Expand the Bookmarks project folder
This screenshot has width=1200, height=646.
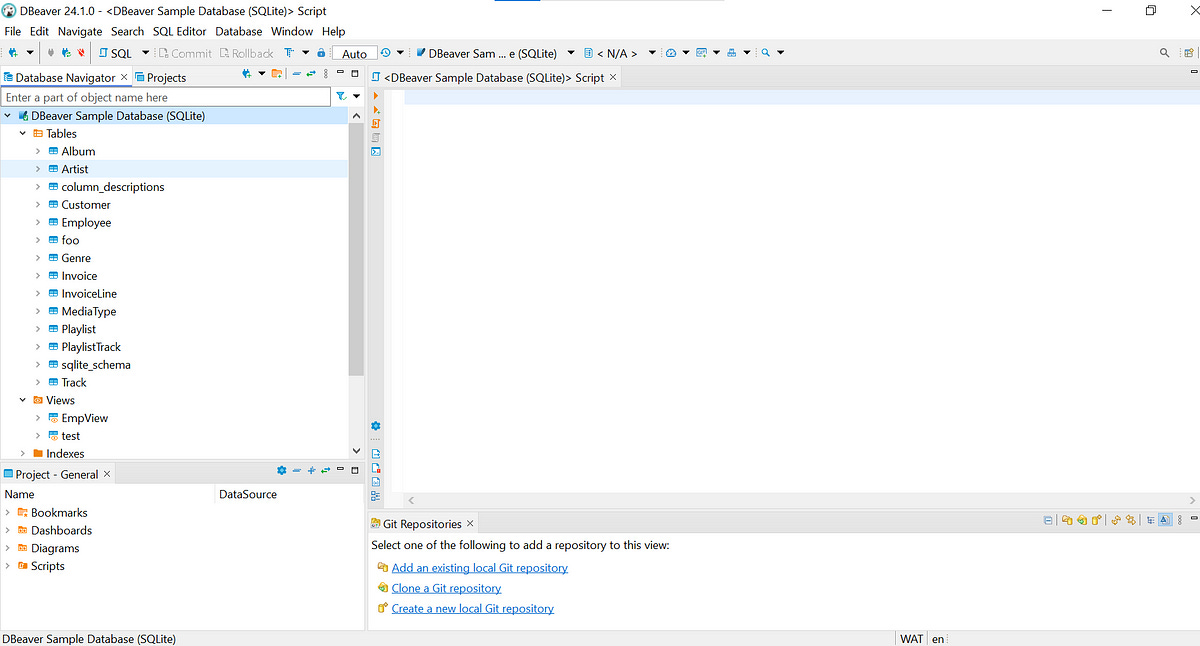tap(8, 512)
